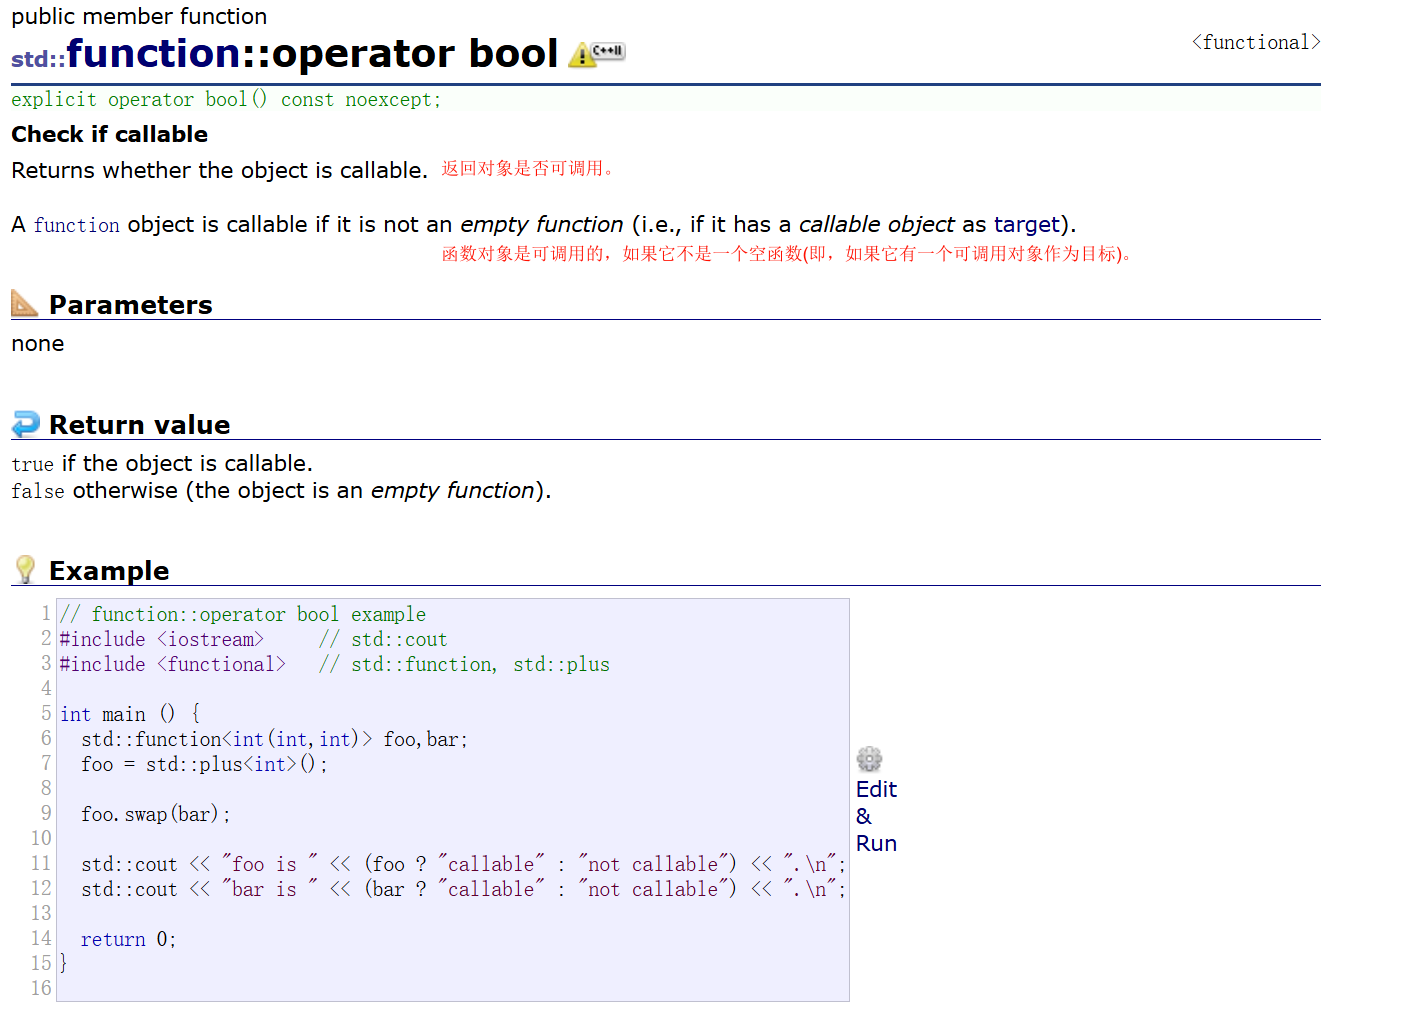Click the foo.swap(bar) statement in the code

pos(155,814)
